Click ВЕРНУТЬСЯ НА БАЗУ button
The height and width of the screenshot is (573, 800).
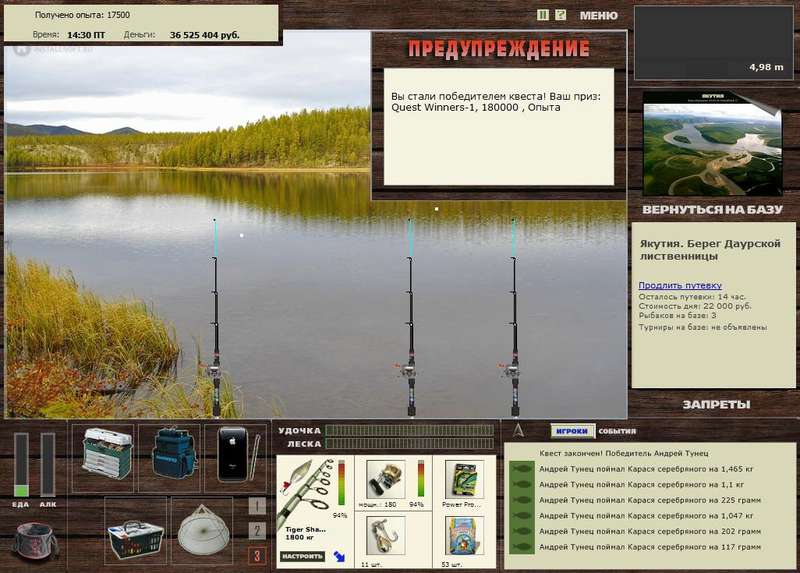712,210
